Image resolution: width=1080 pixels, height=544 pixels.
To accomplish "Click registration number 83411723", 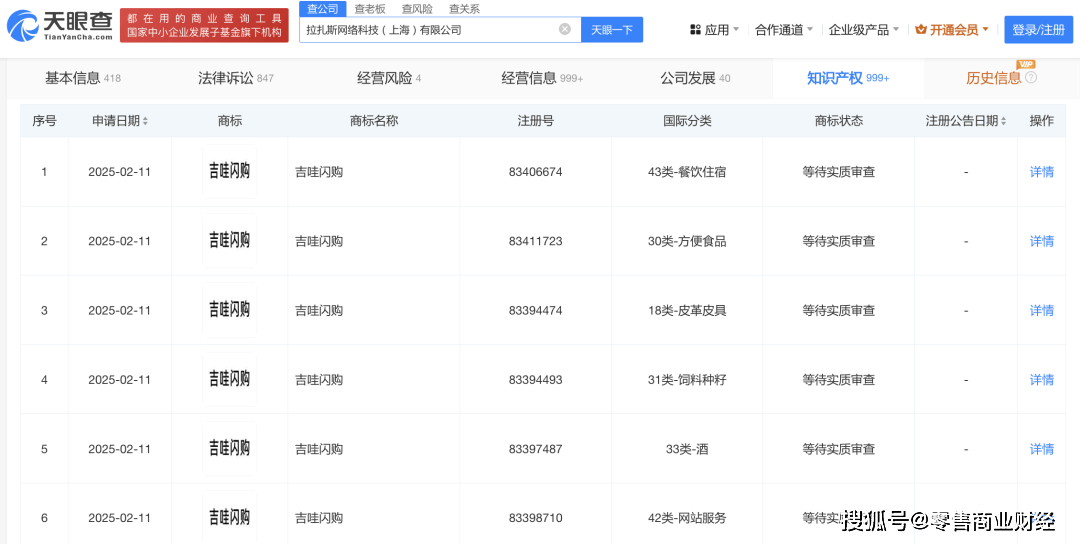I will tap(535, 241).
